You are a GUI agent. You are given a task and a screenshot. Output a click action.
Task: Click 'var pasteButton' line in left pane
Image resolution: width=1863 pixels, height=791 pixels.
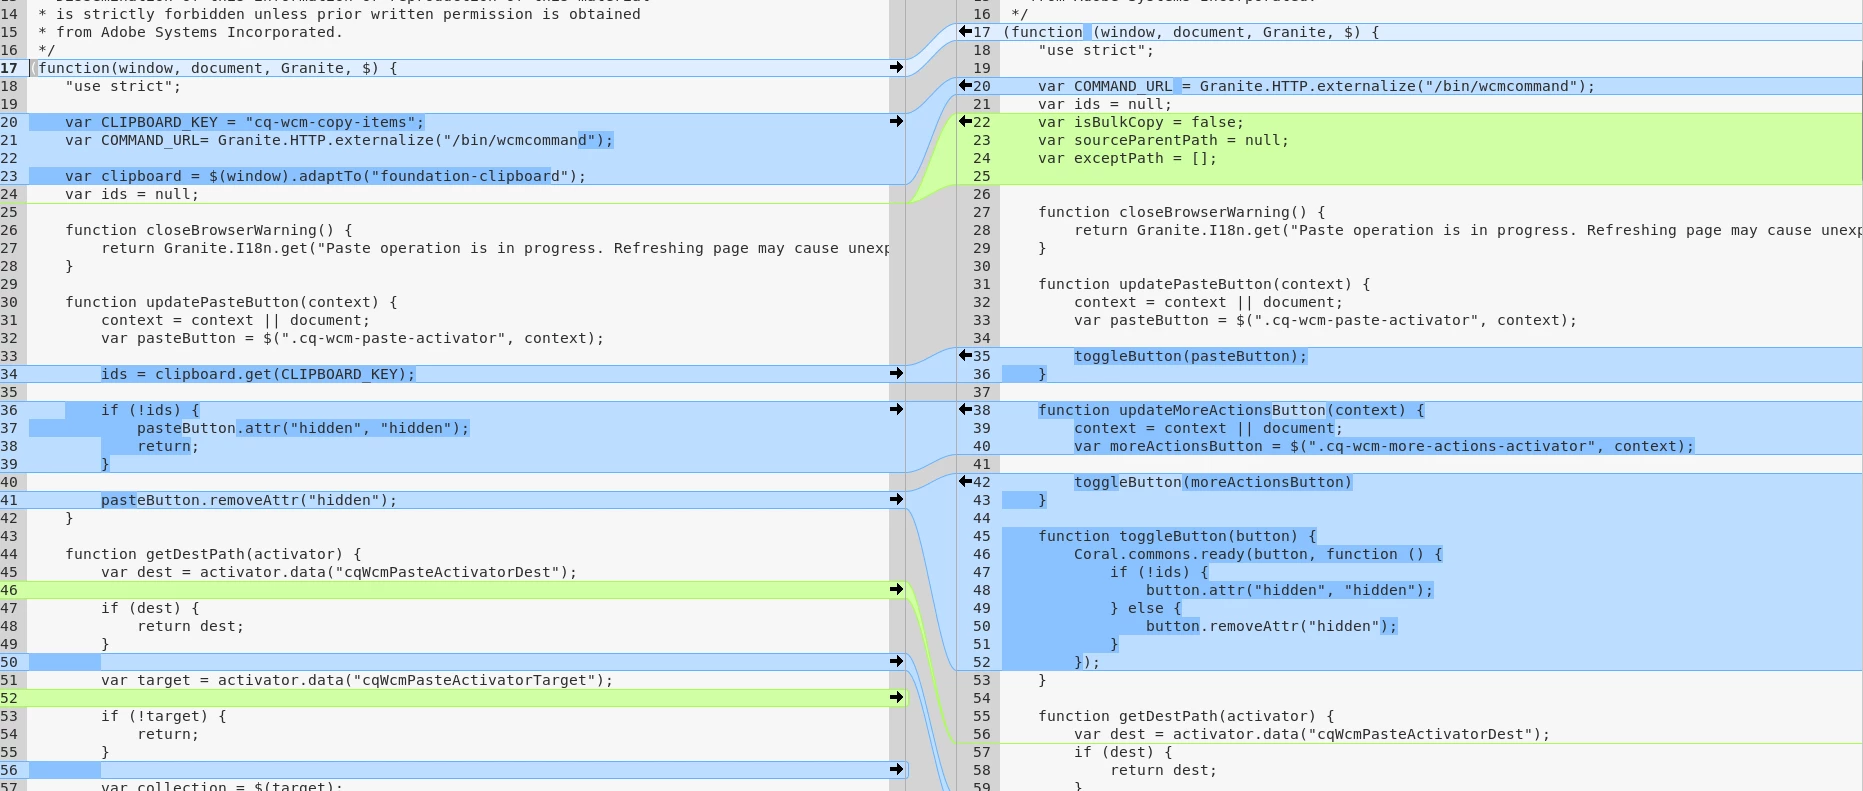click(x=353, y=338)
